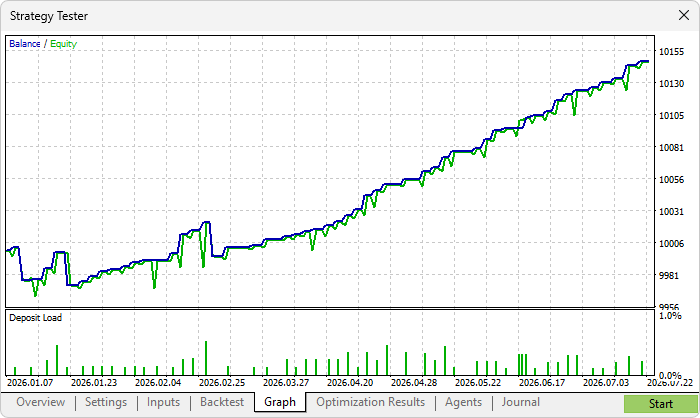Viewport: 700px width, 418px height.
Task: Click the 2026.02.25 date label
Action: tap(222, 383)
